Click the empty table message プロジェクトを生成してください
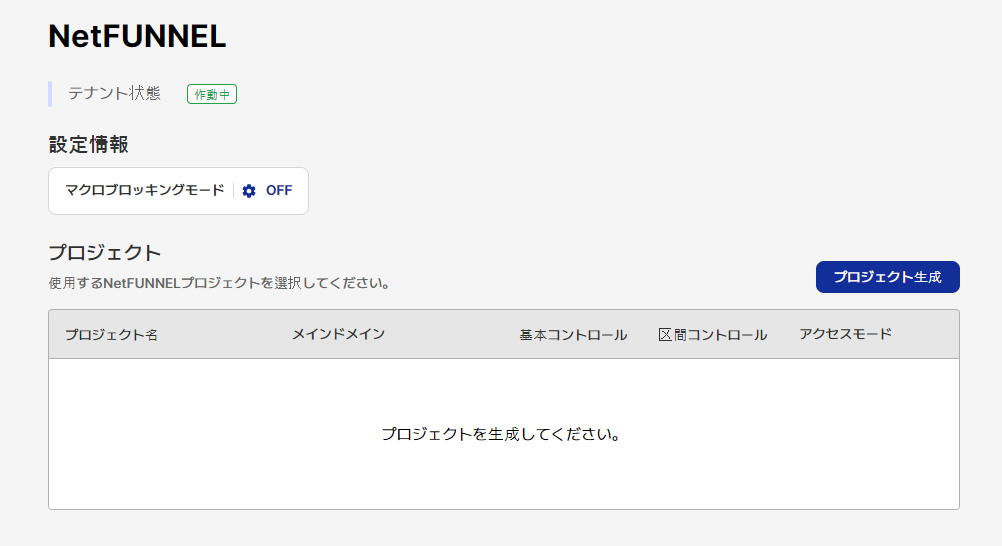 [501, 434]
